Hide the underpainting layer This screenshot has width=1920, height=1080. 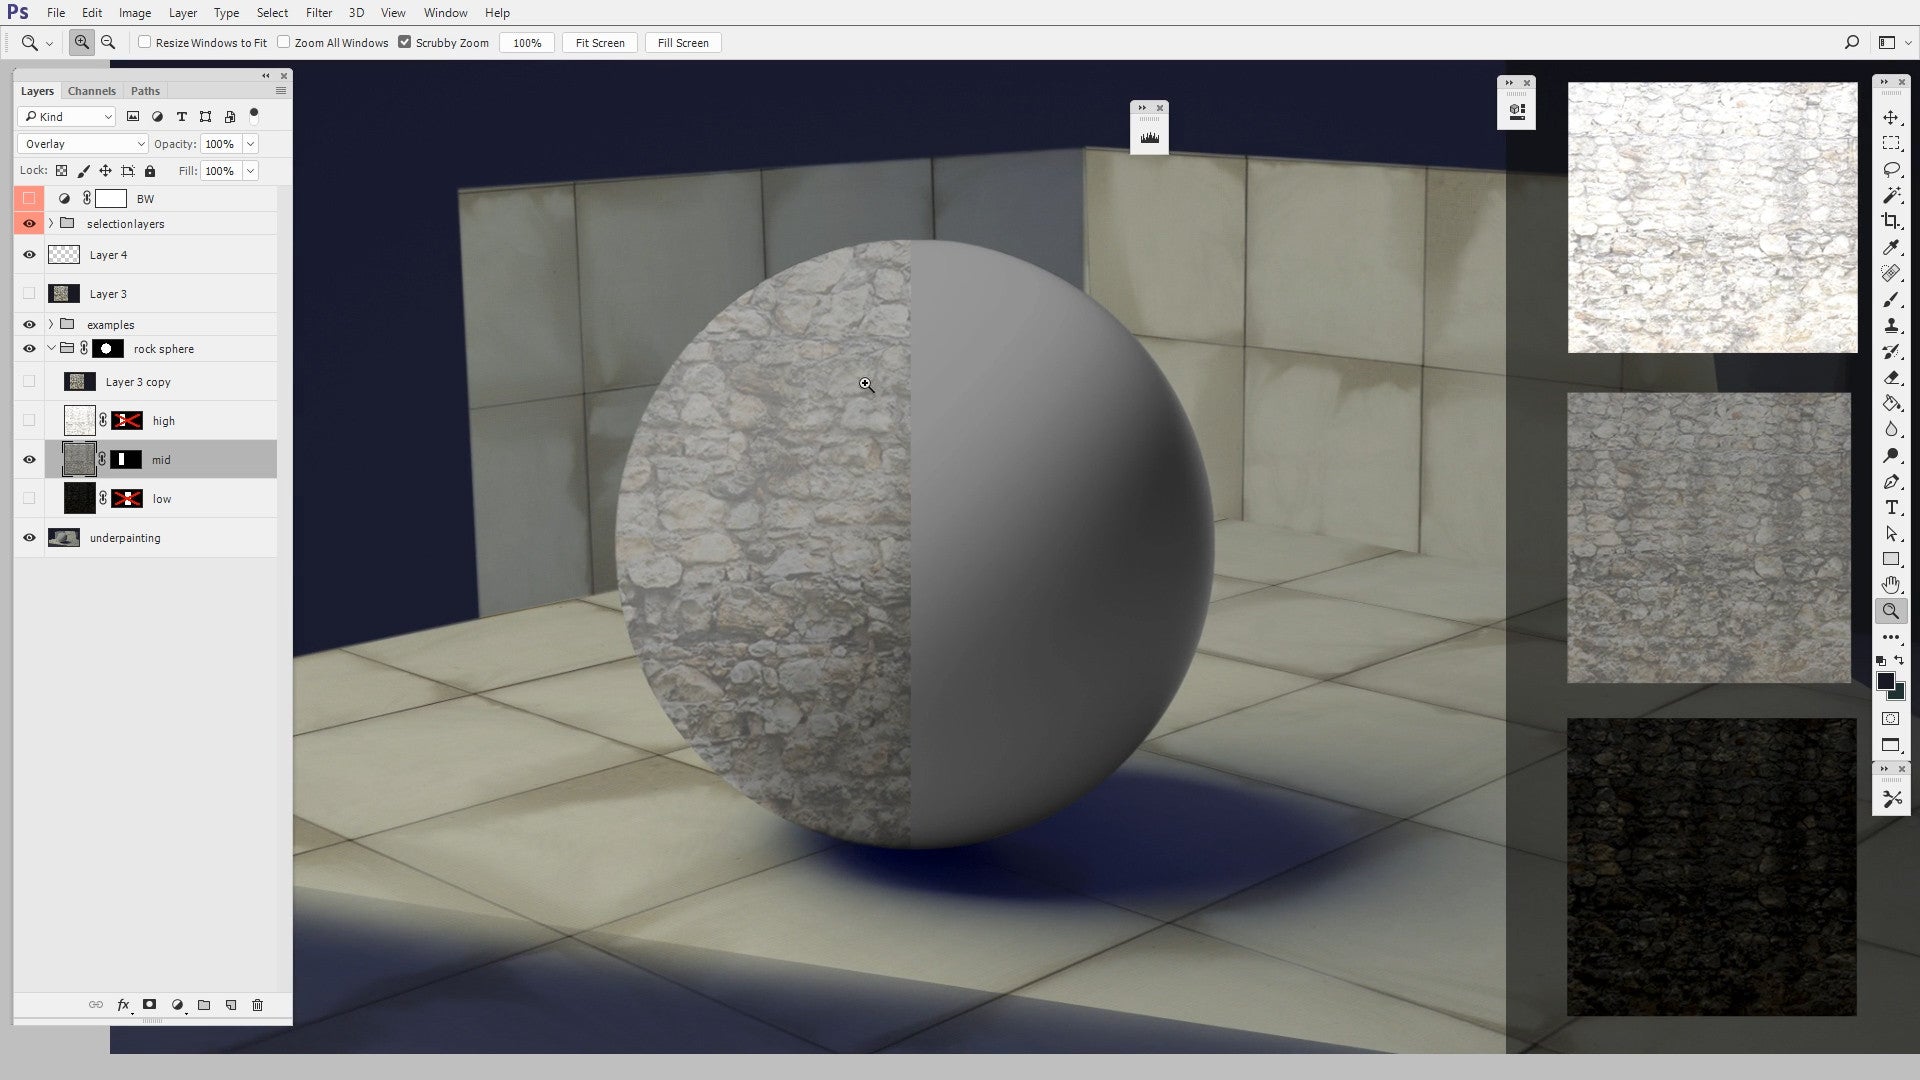[29, 537]
